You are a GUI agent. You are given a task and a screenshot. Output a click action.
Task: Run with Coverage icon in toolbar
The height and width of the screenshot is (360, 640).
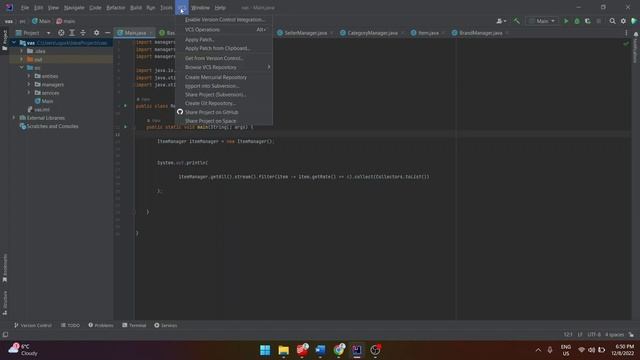(588, 21)
